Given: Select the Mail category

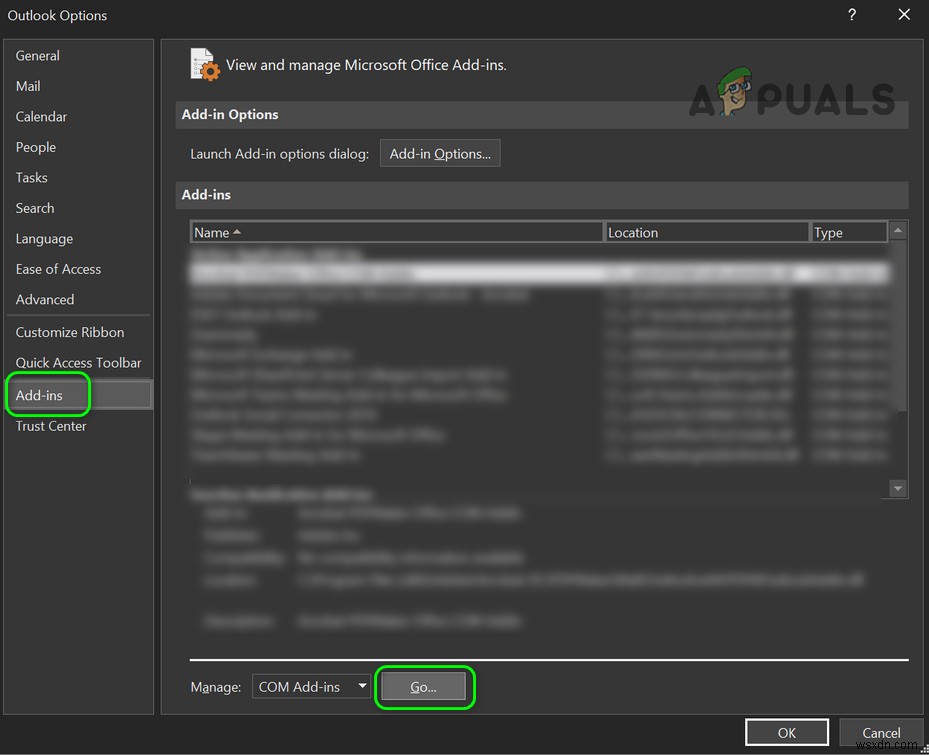Looking at the screenshot, I should [x=28, y=87].
